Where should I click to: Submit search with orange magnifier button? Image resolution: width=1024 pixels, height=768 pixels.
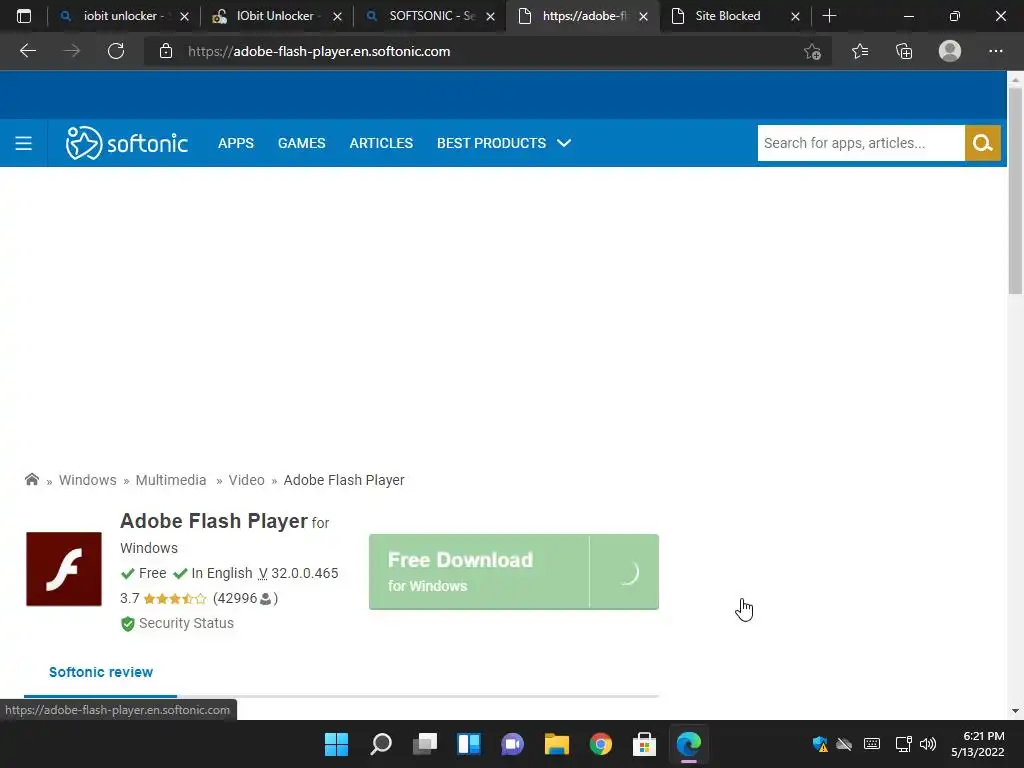[983, 143]
